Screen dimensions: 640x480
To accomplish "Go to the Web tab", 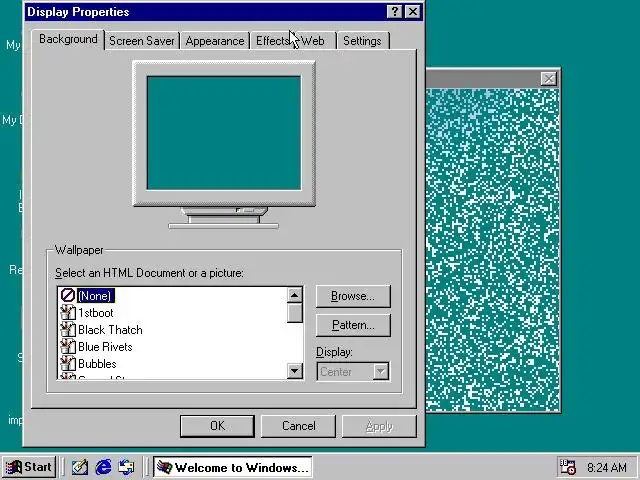I will click(x=314, y=41).
